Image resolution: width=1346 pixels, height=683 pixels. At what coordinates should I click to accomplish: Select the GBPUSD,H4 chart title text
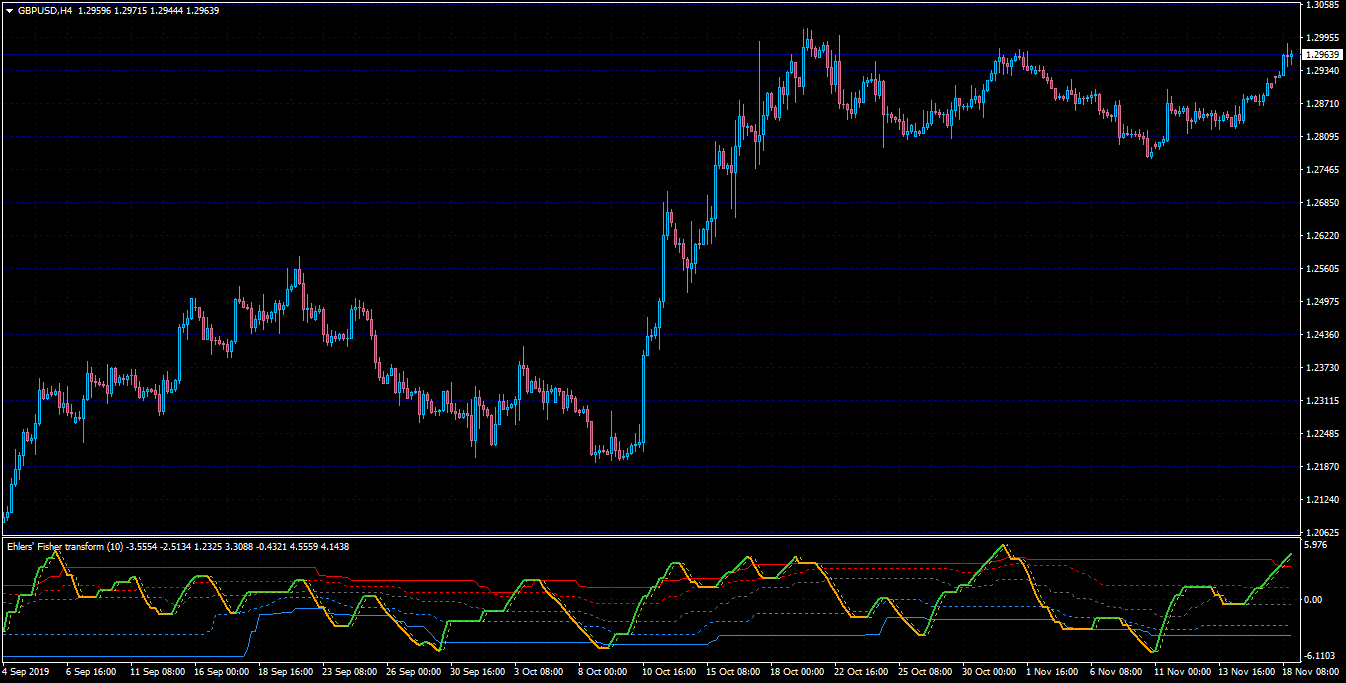point(45,10)
